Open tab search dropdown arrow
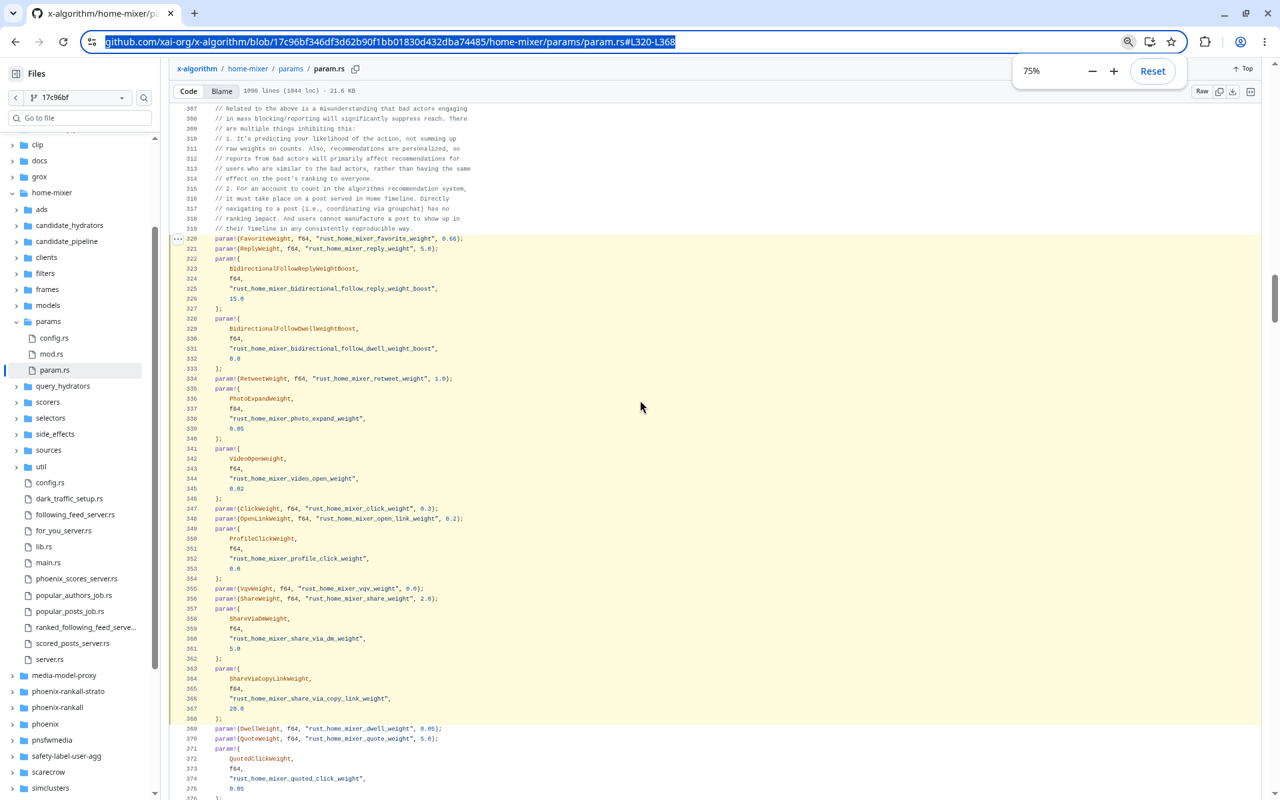1280x800 pixels. 13,14
